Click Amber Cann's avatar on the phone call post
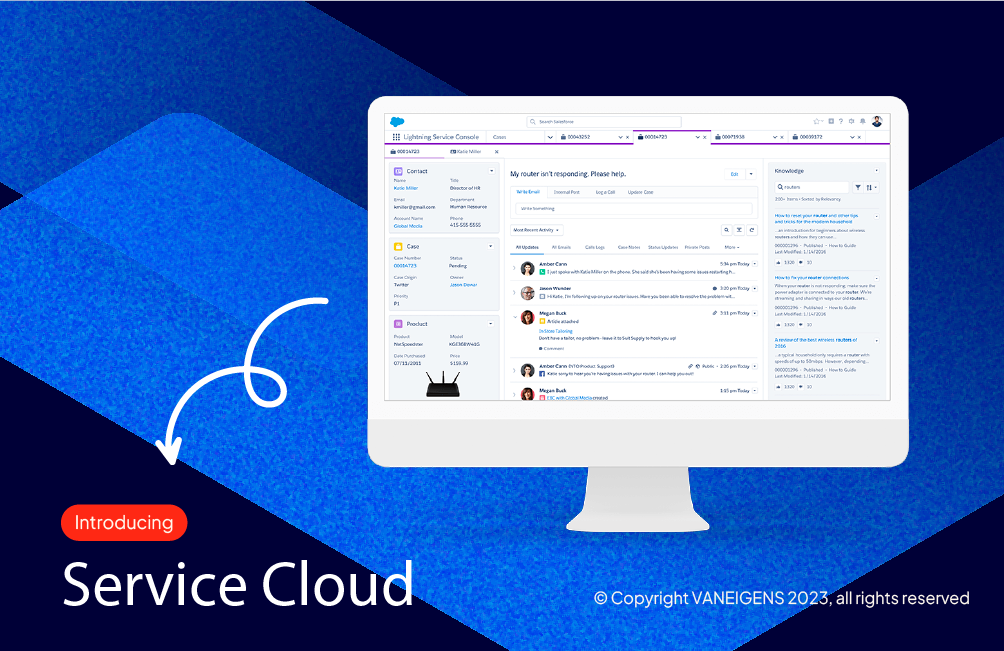The width and height of the screenshot is (1004, 651). coord(528,268)
